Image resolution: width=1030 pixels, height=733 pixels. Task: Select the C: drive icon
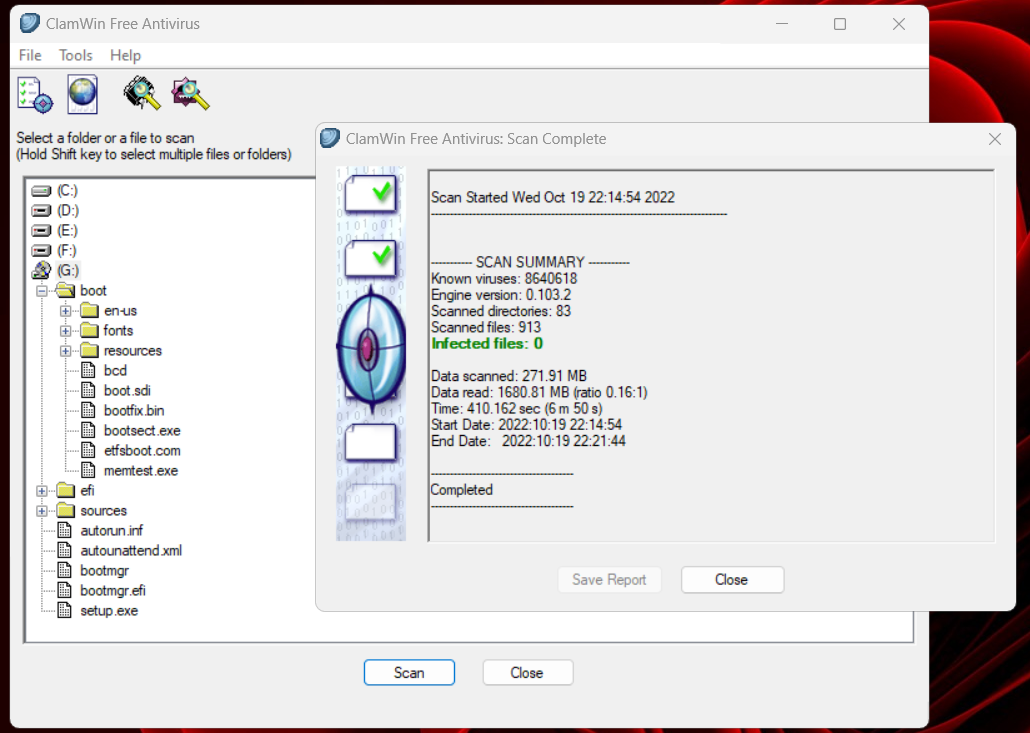[41, 190]
